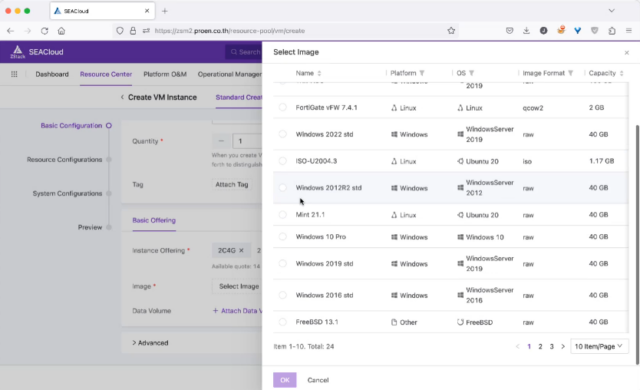The image size is (640, 390).
Task: Filter the Image Format column
Action: [x=570, y=73]
